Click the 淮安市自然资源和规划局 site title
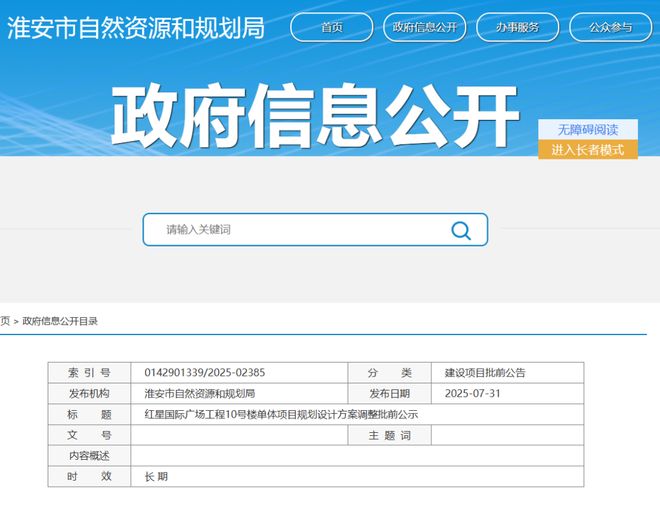 136,27
